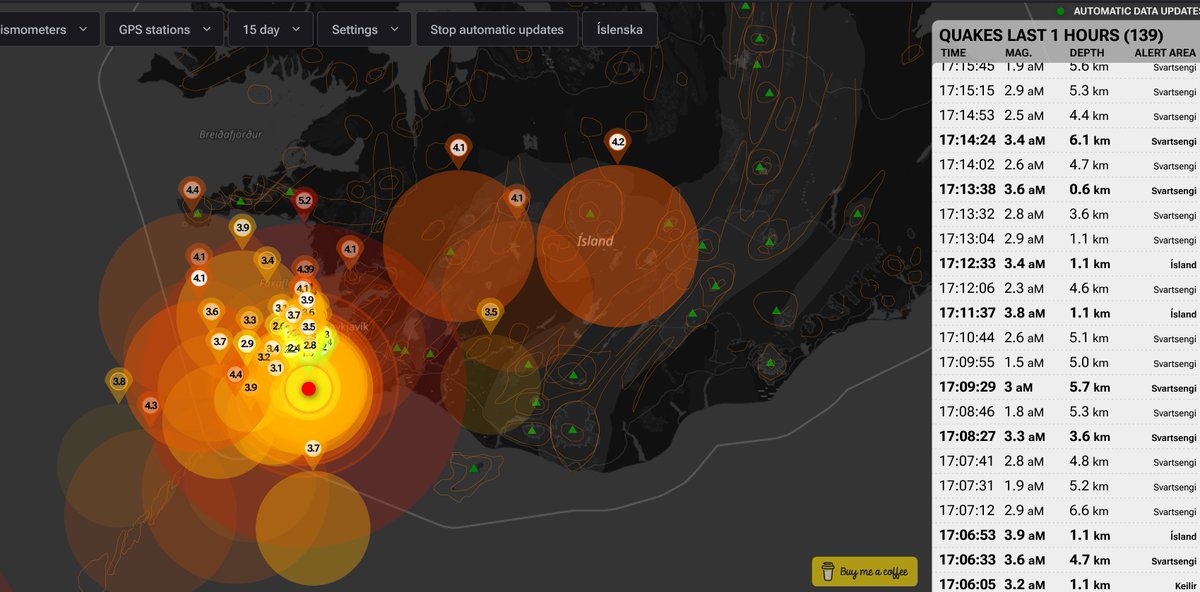Select the 3.7 quake marker below the glow
The width and height of the screenshot is (1200, 592).
point(311,446)
